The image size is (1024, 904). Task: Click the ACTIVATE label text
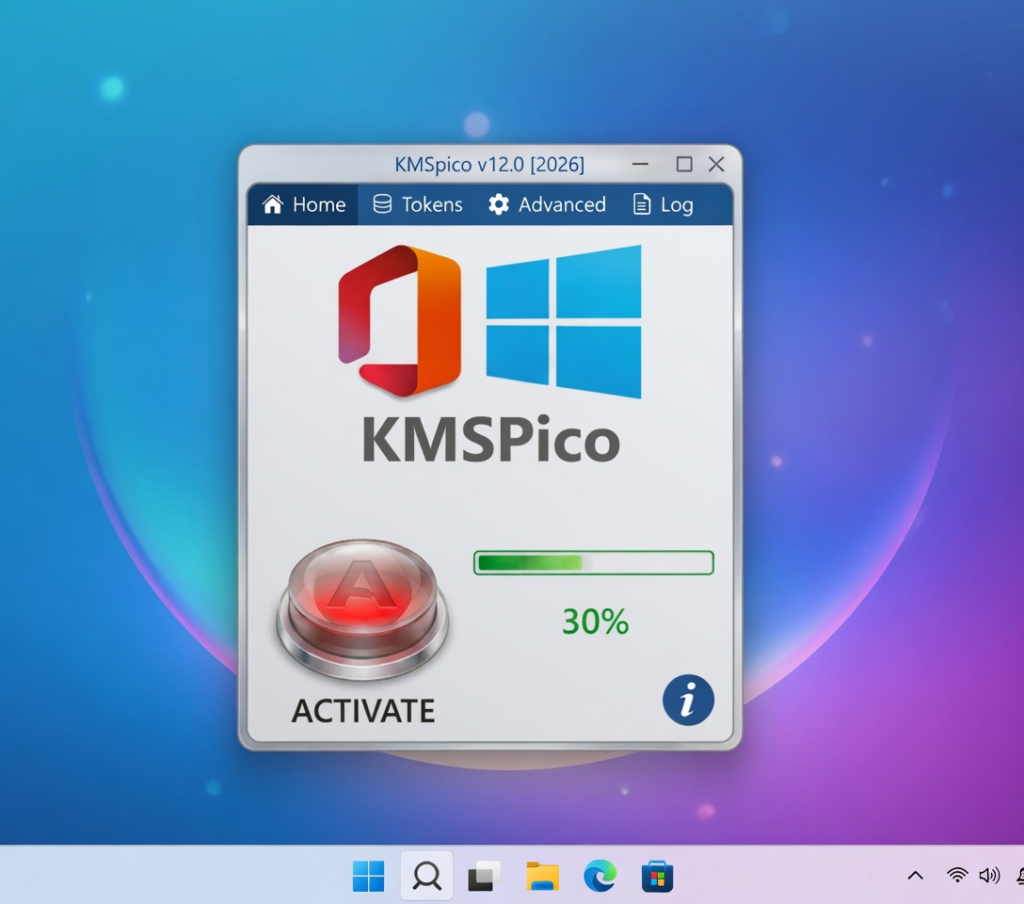[363, 711]
